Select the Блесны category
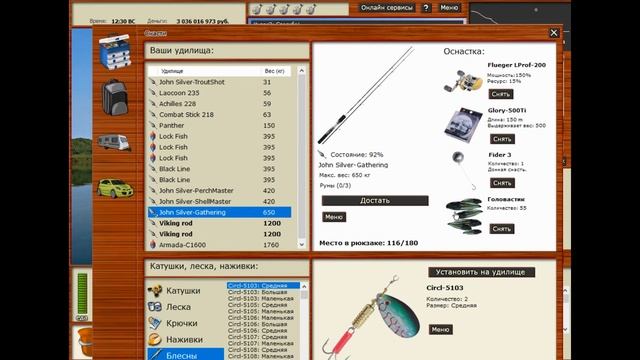This screenshot has height=360, width=640. [185, 354]
